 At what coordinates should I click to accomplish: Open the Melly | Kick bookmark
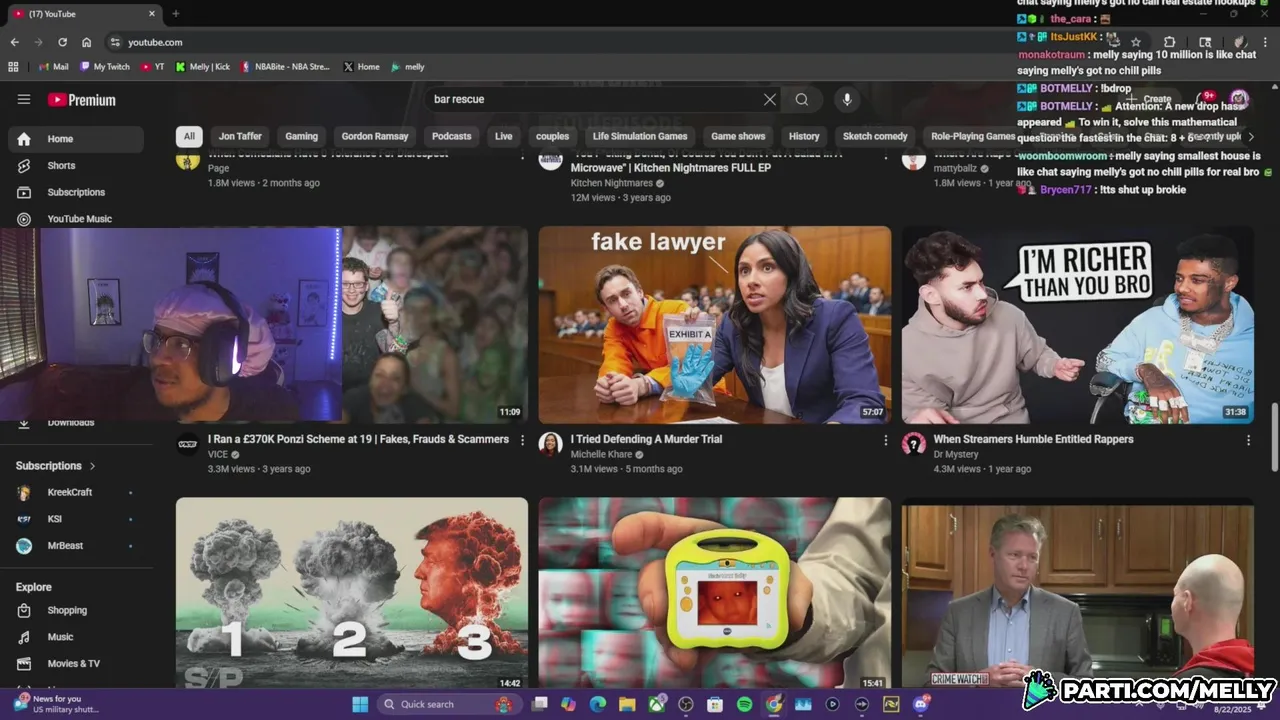[203, 67]
